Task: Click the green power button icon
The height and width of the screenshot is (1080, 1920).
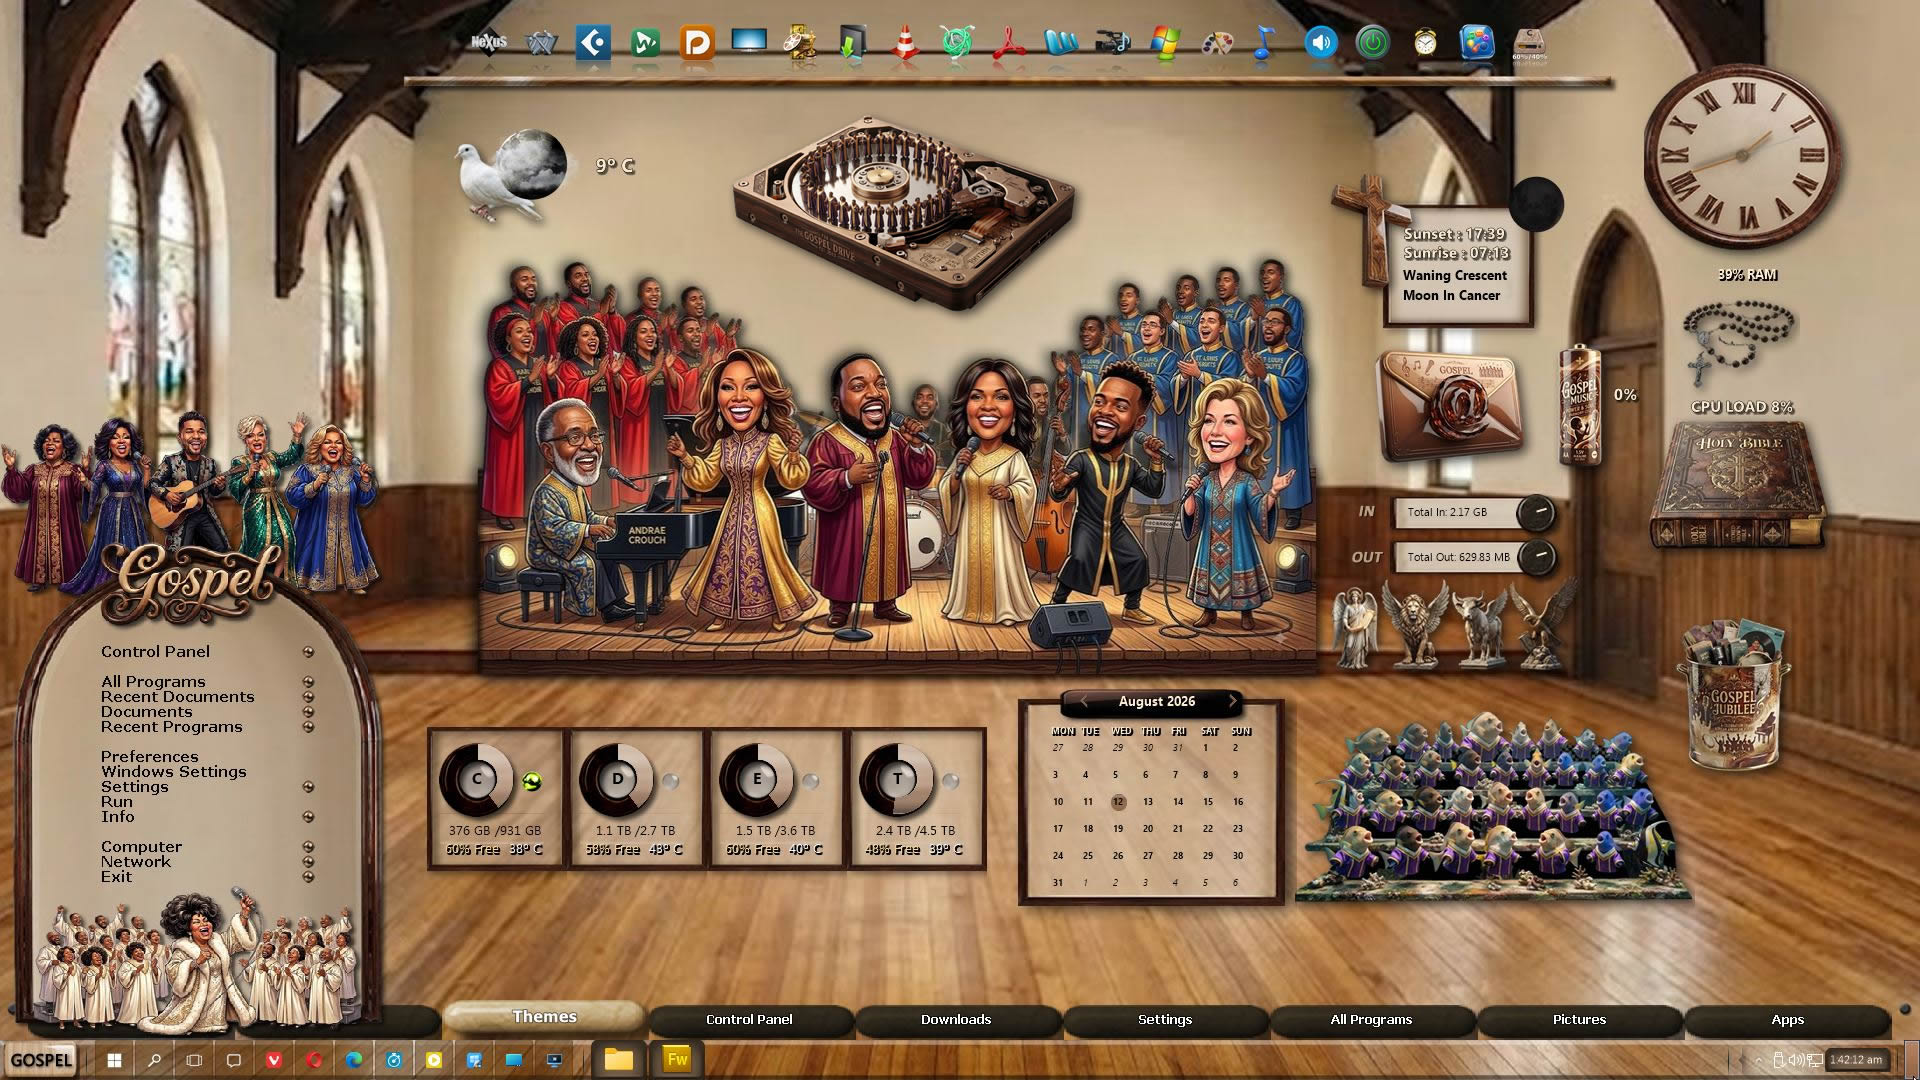Action: pos(1373,43)
